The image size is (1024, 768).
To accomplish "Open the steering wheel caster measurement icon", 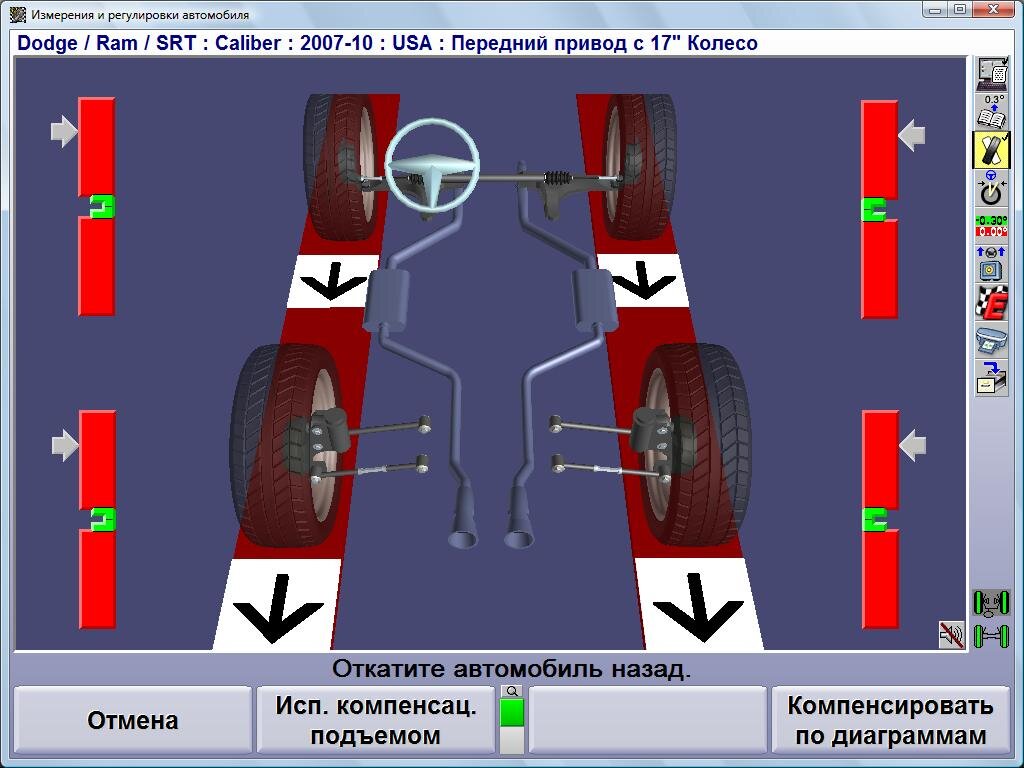I will 991,187.
